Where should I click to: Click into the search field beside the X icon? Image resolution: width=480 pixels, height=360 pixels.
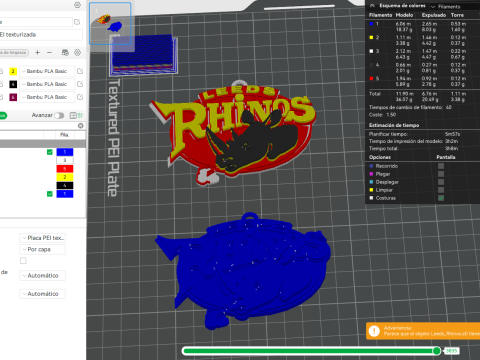tap(38, 126)
